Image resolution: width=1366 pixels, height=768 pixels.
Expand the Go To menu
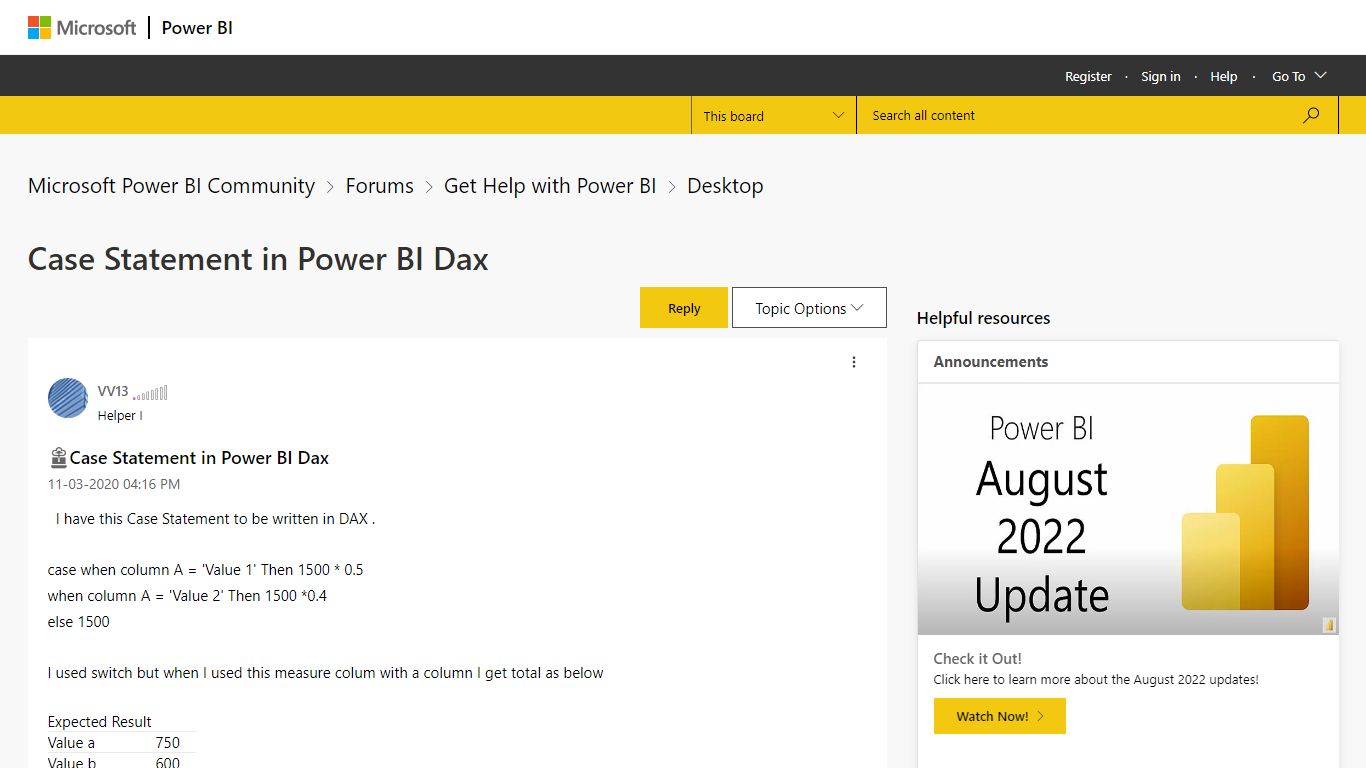click(1299, 76)
